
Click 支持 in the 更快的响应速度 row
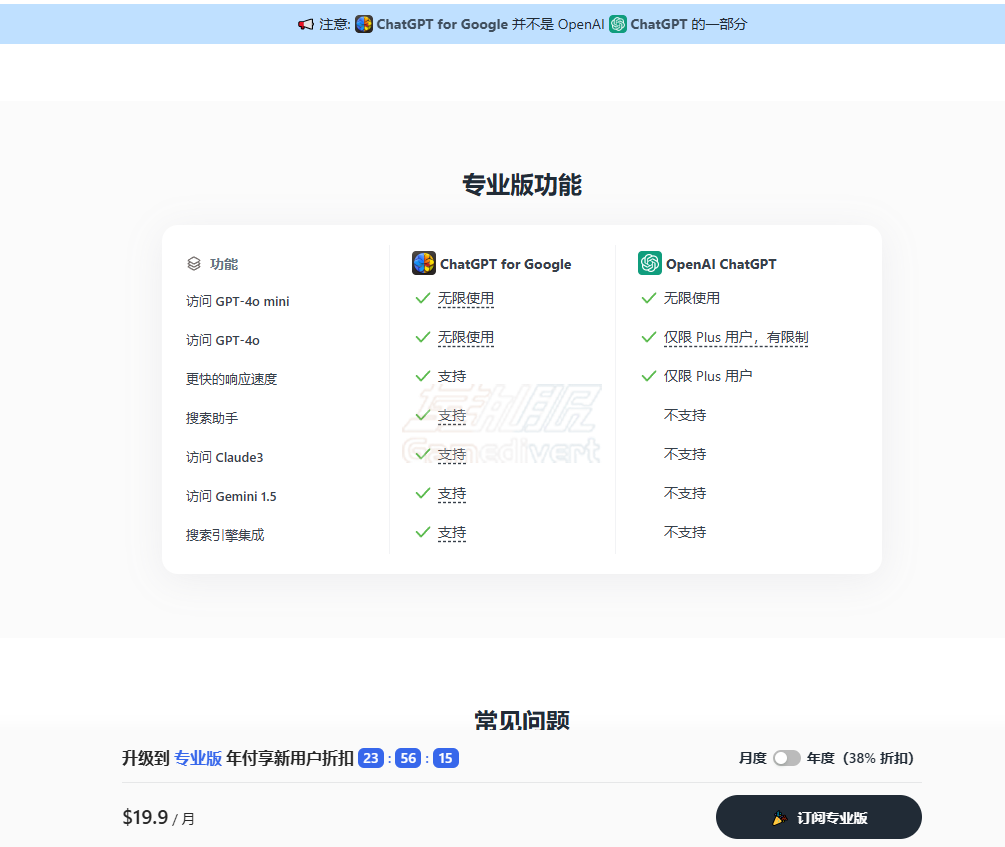pos(452,376)
